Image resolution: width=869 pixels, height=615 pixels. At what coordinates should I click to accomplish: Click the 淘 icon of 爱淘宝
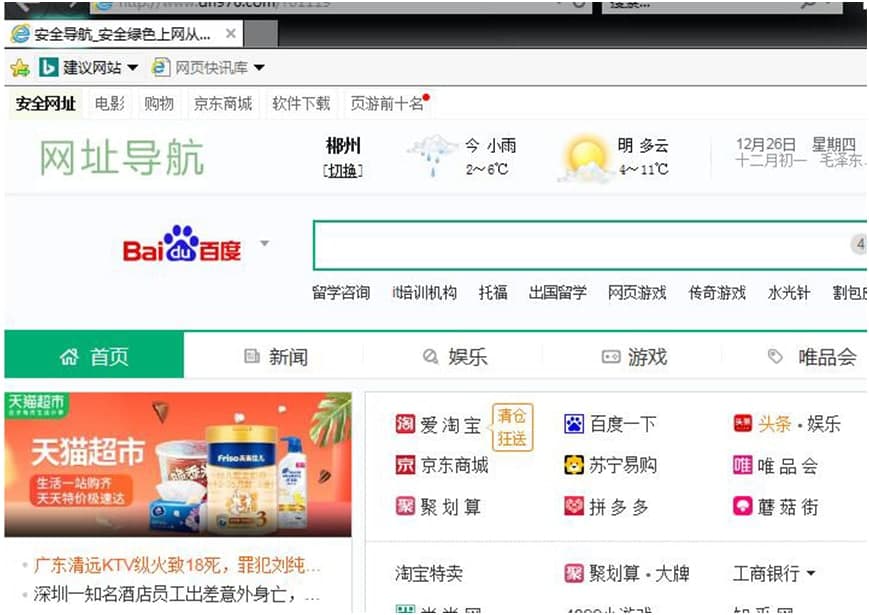[x=405, y=424]
